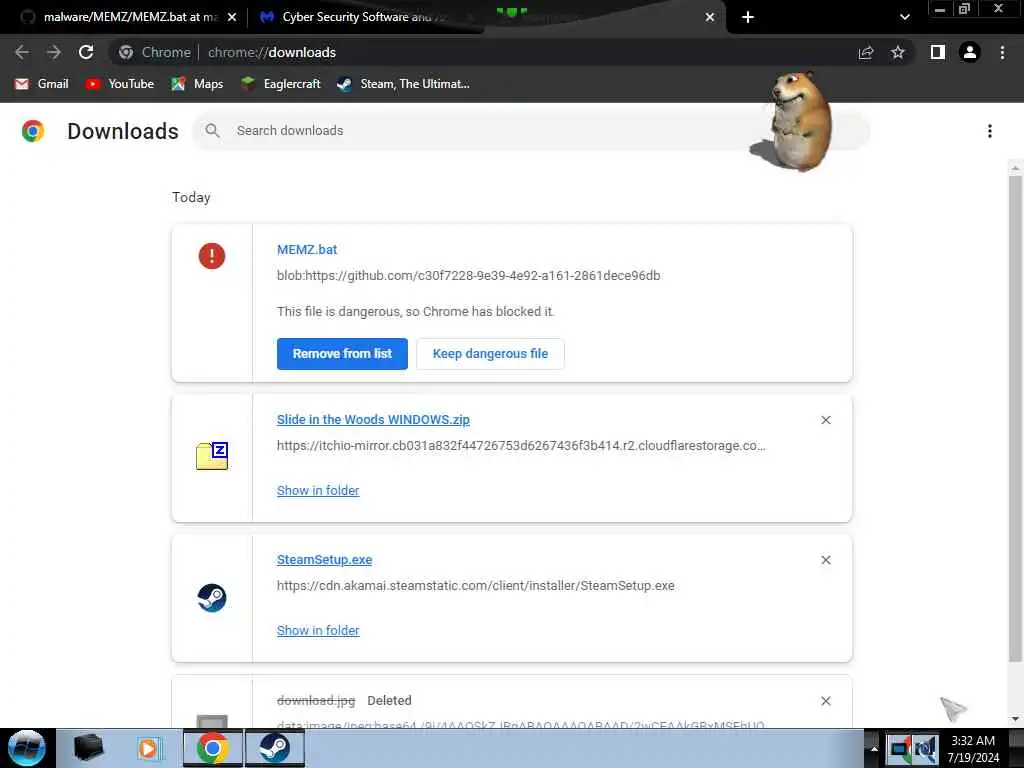The height and width of the screenshot is (768, 1024).
Task: Click the share page icon in address bar
Action: (x=866, y=52)
